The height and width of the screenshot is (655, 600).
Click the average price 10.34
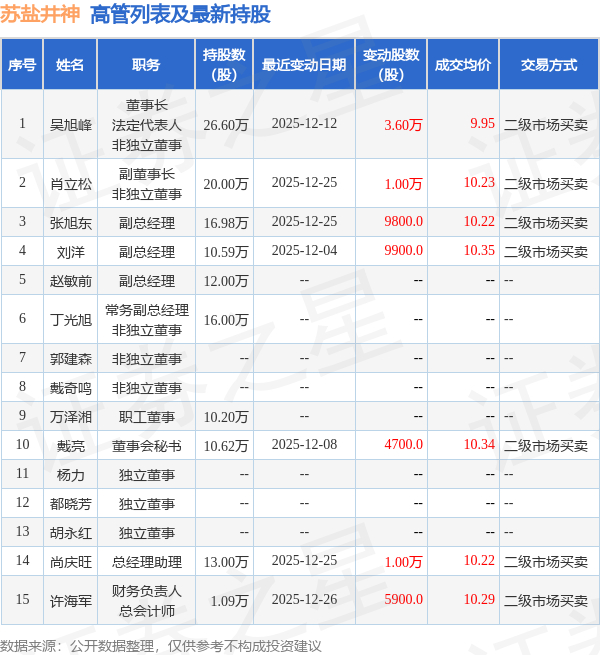pyautogui.click(x=479, y=444)
